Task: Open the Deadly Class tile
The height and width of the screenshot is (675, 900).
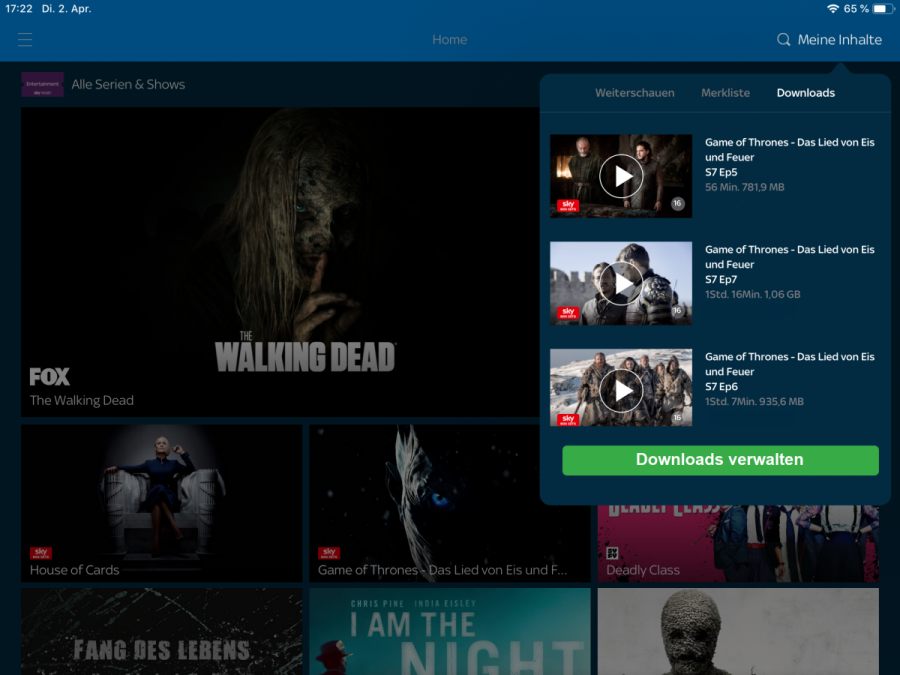Action: click(x=738, y=544)
